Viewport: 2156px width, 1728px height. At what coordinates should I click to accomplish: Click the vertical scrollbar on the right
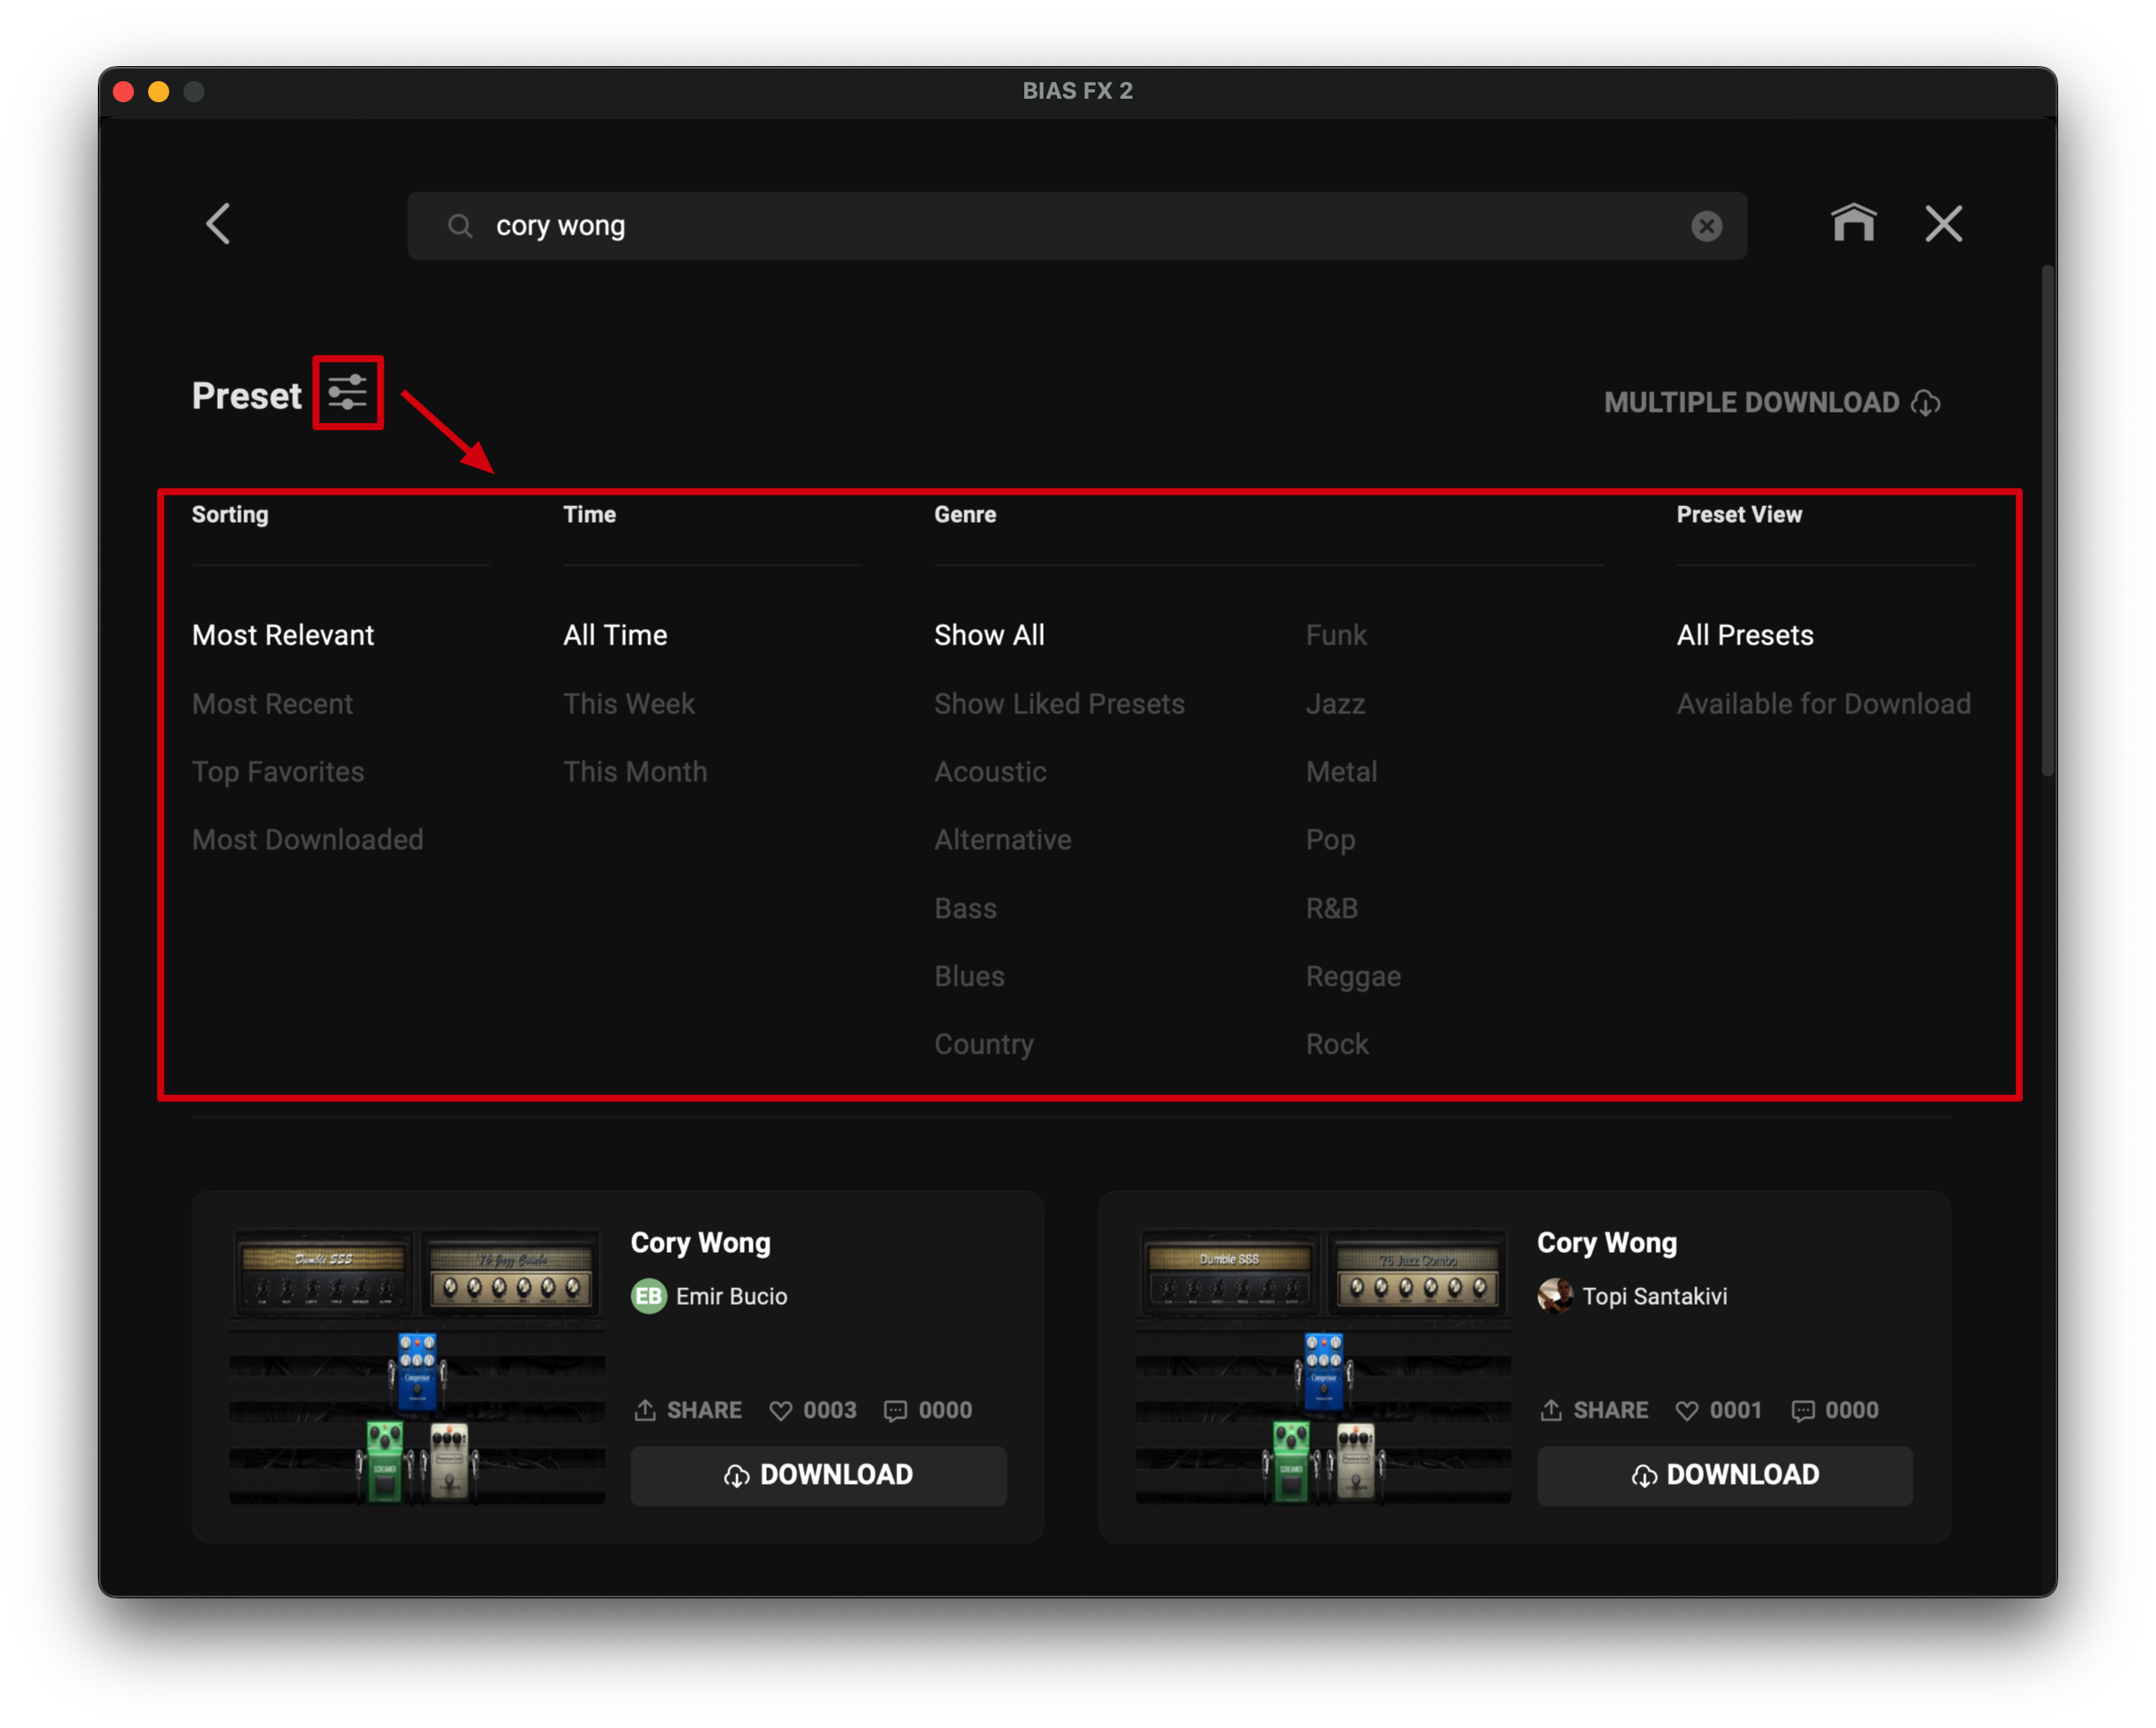click(2047, 520)
